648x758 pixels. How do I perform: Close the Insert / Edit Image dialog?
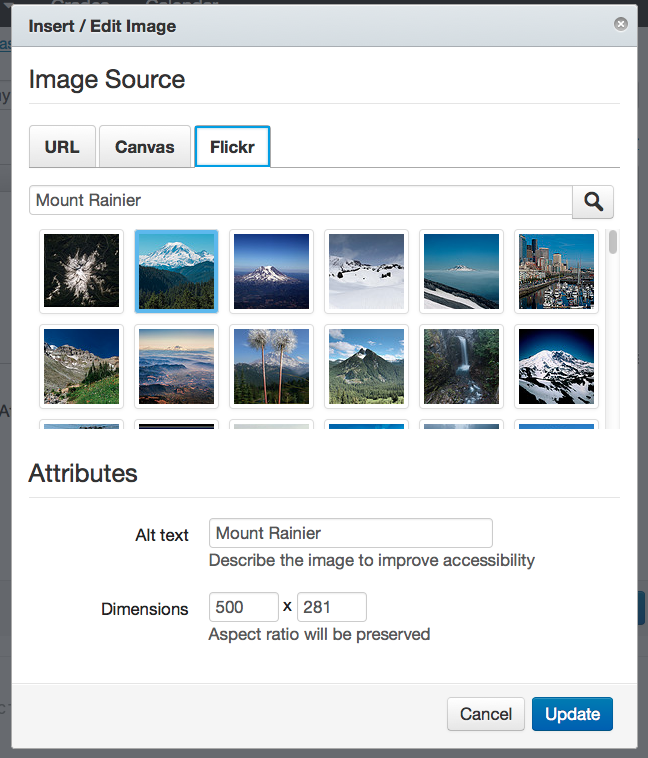click(x=621, y=24)
